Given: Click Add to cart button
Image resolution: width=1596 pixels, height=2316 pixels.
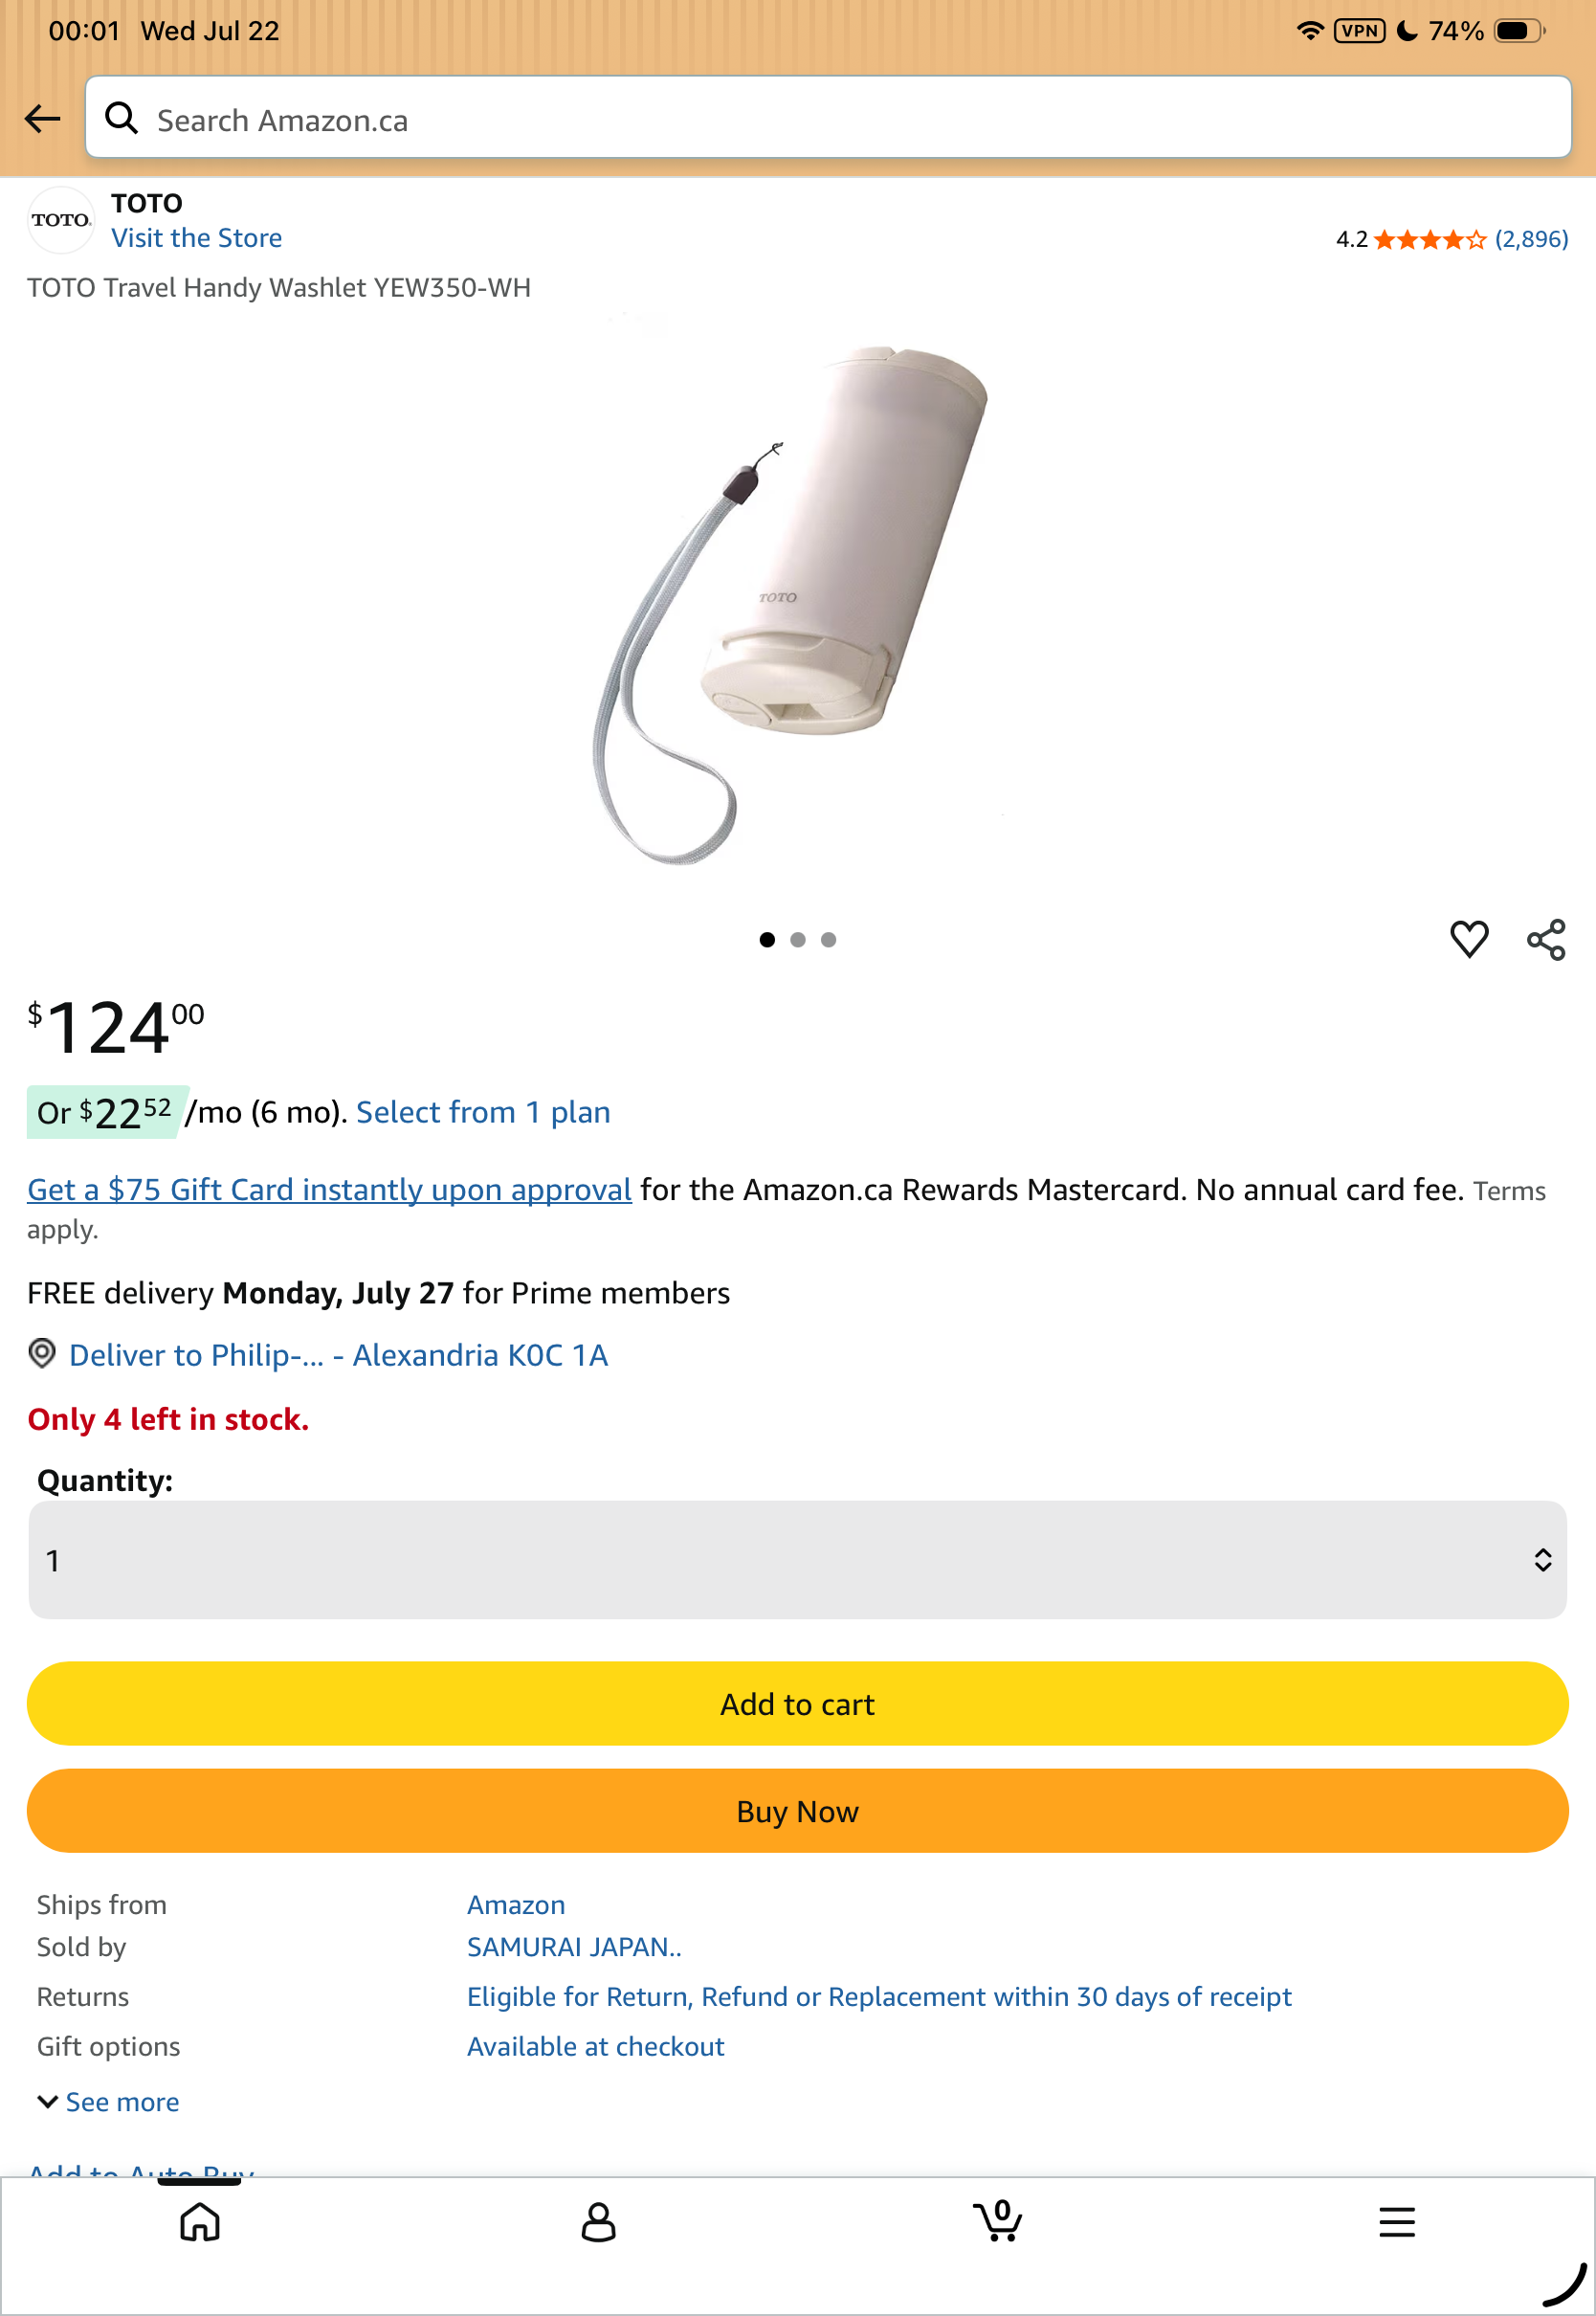Looking at the screenshot, I should tap(797, 1703).
